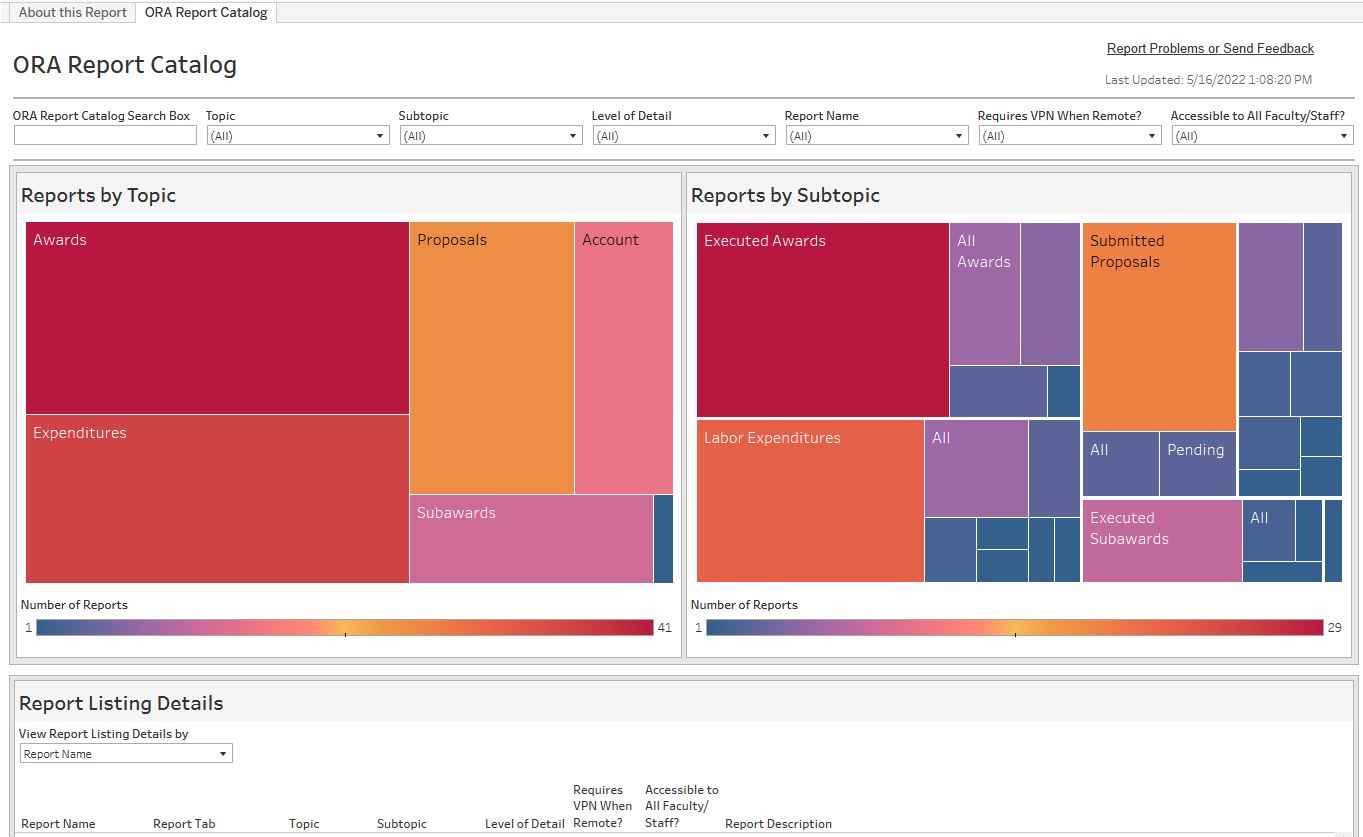The image size is (1363, 837).
Task: Open the Topic filter dropdown
Action: coord(298,136)
